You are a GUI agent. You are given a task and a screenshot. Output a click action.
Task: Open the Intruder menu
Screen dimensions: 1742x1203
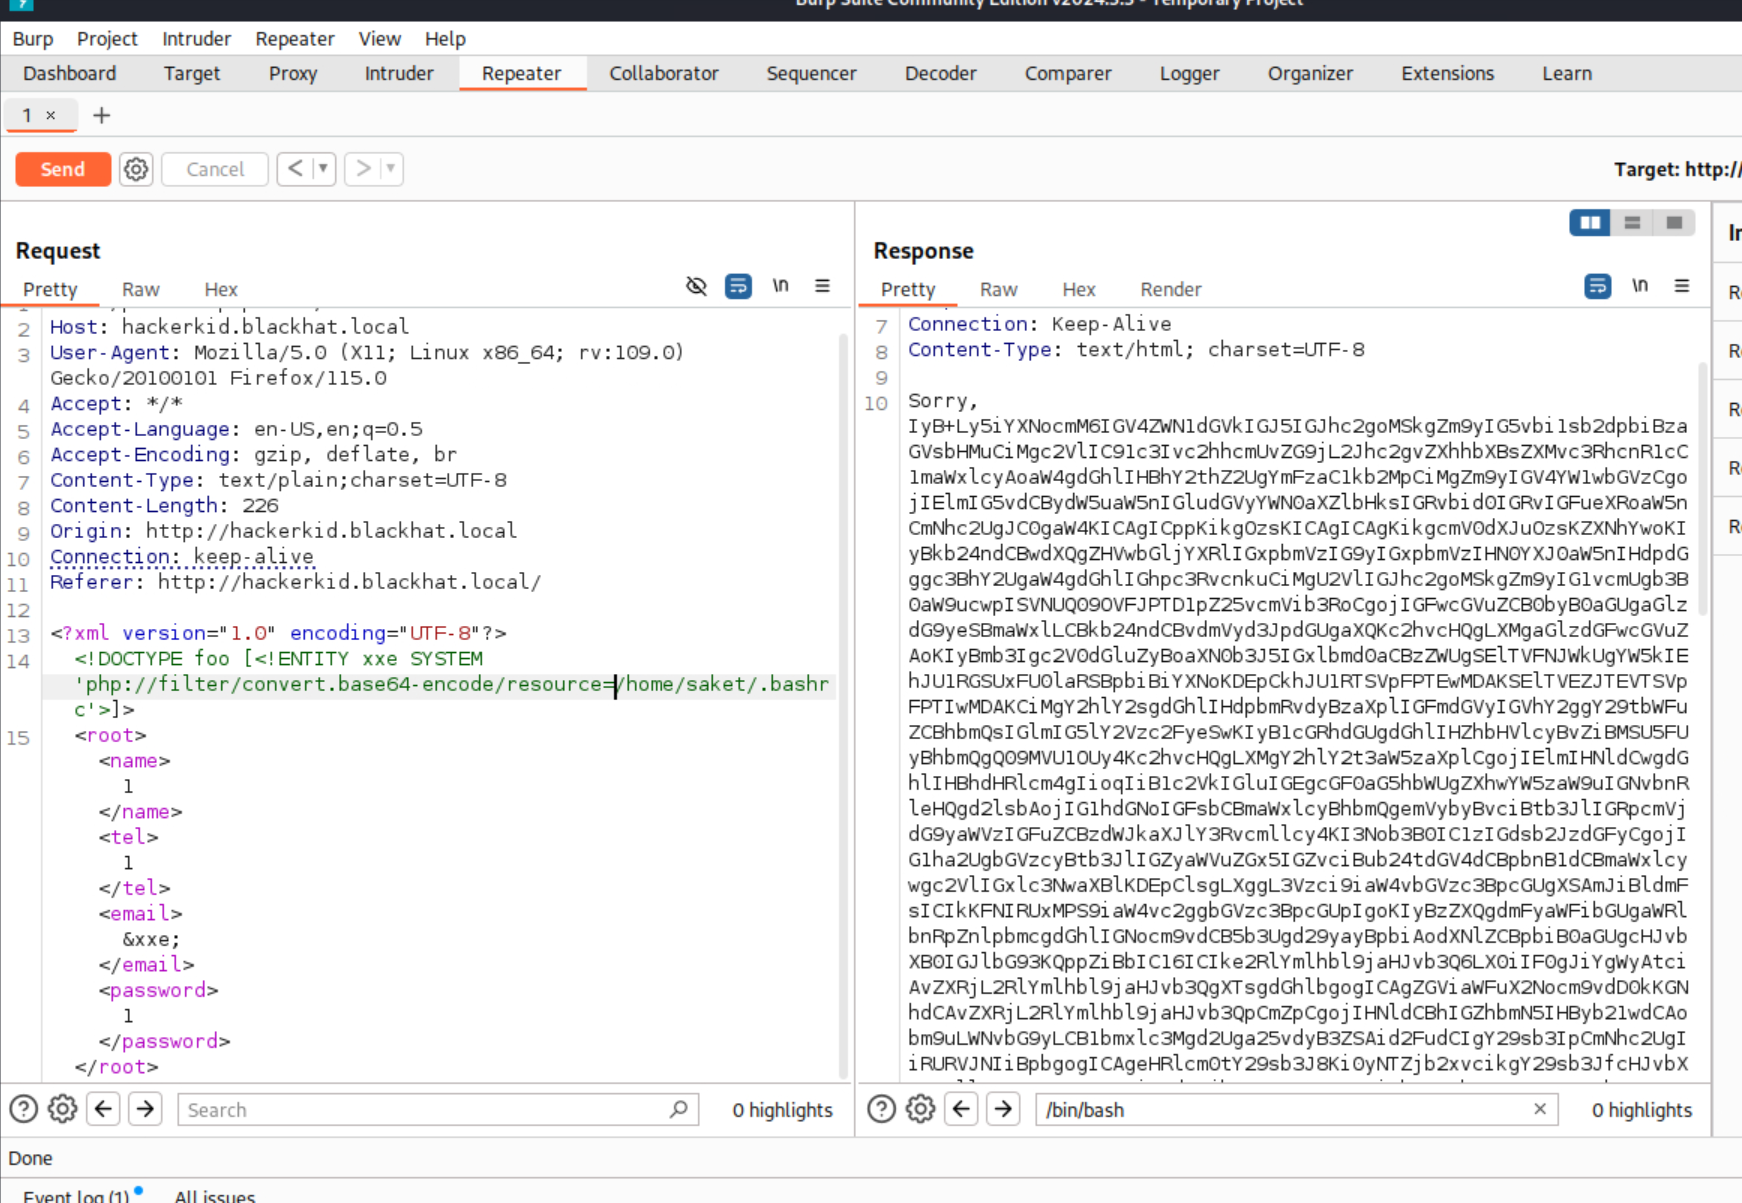click(x=196, y=39)
